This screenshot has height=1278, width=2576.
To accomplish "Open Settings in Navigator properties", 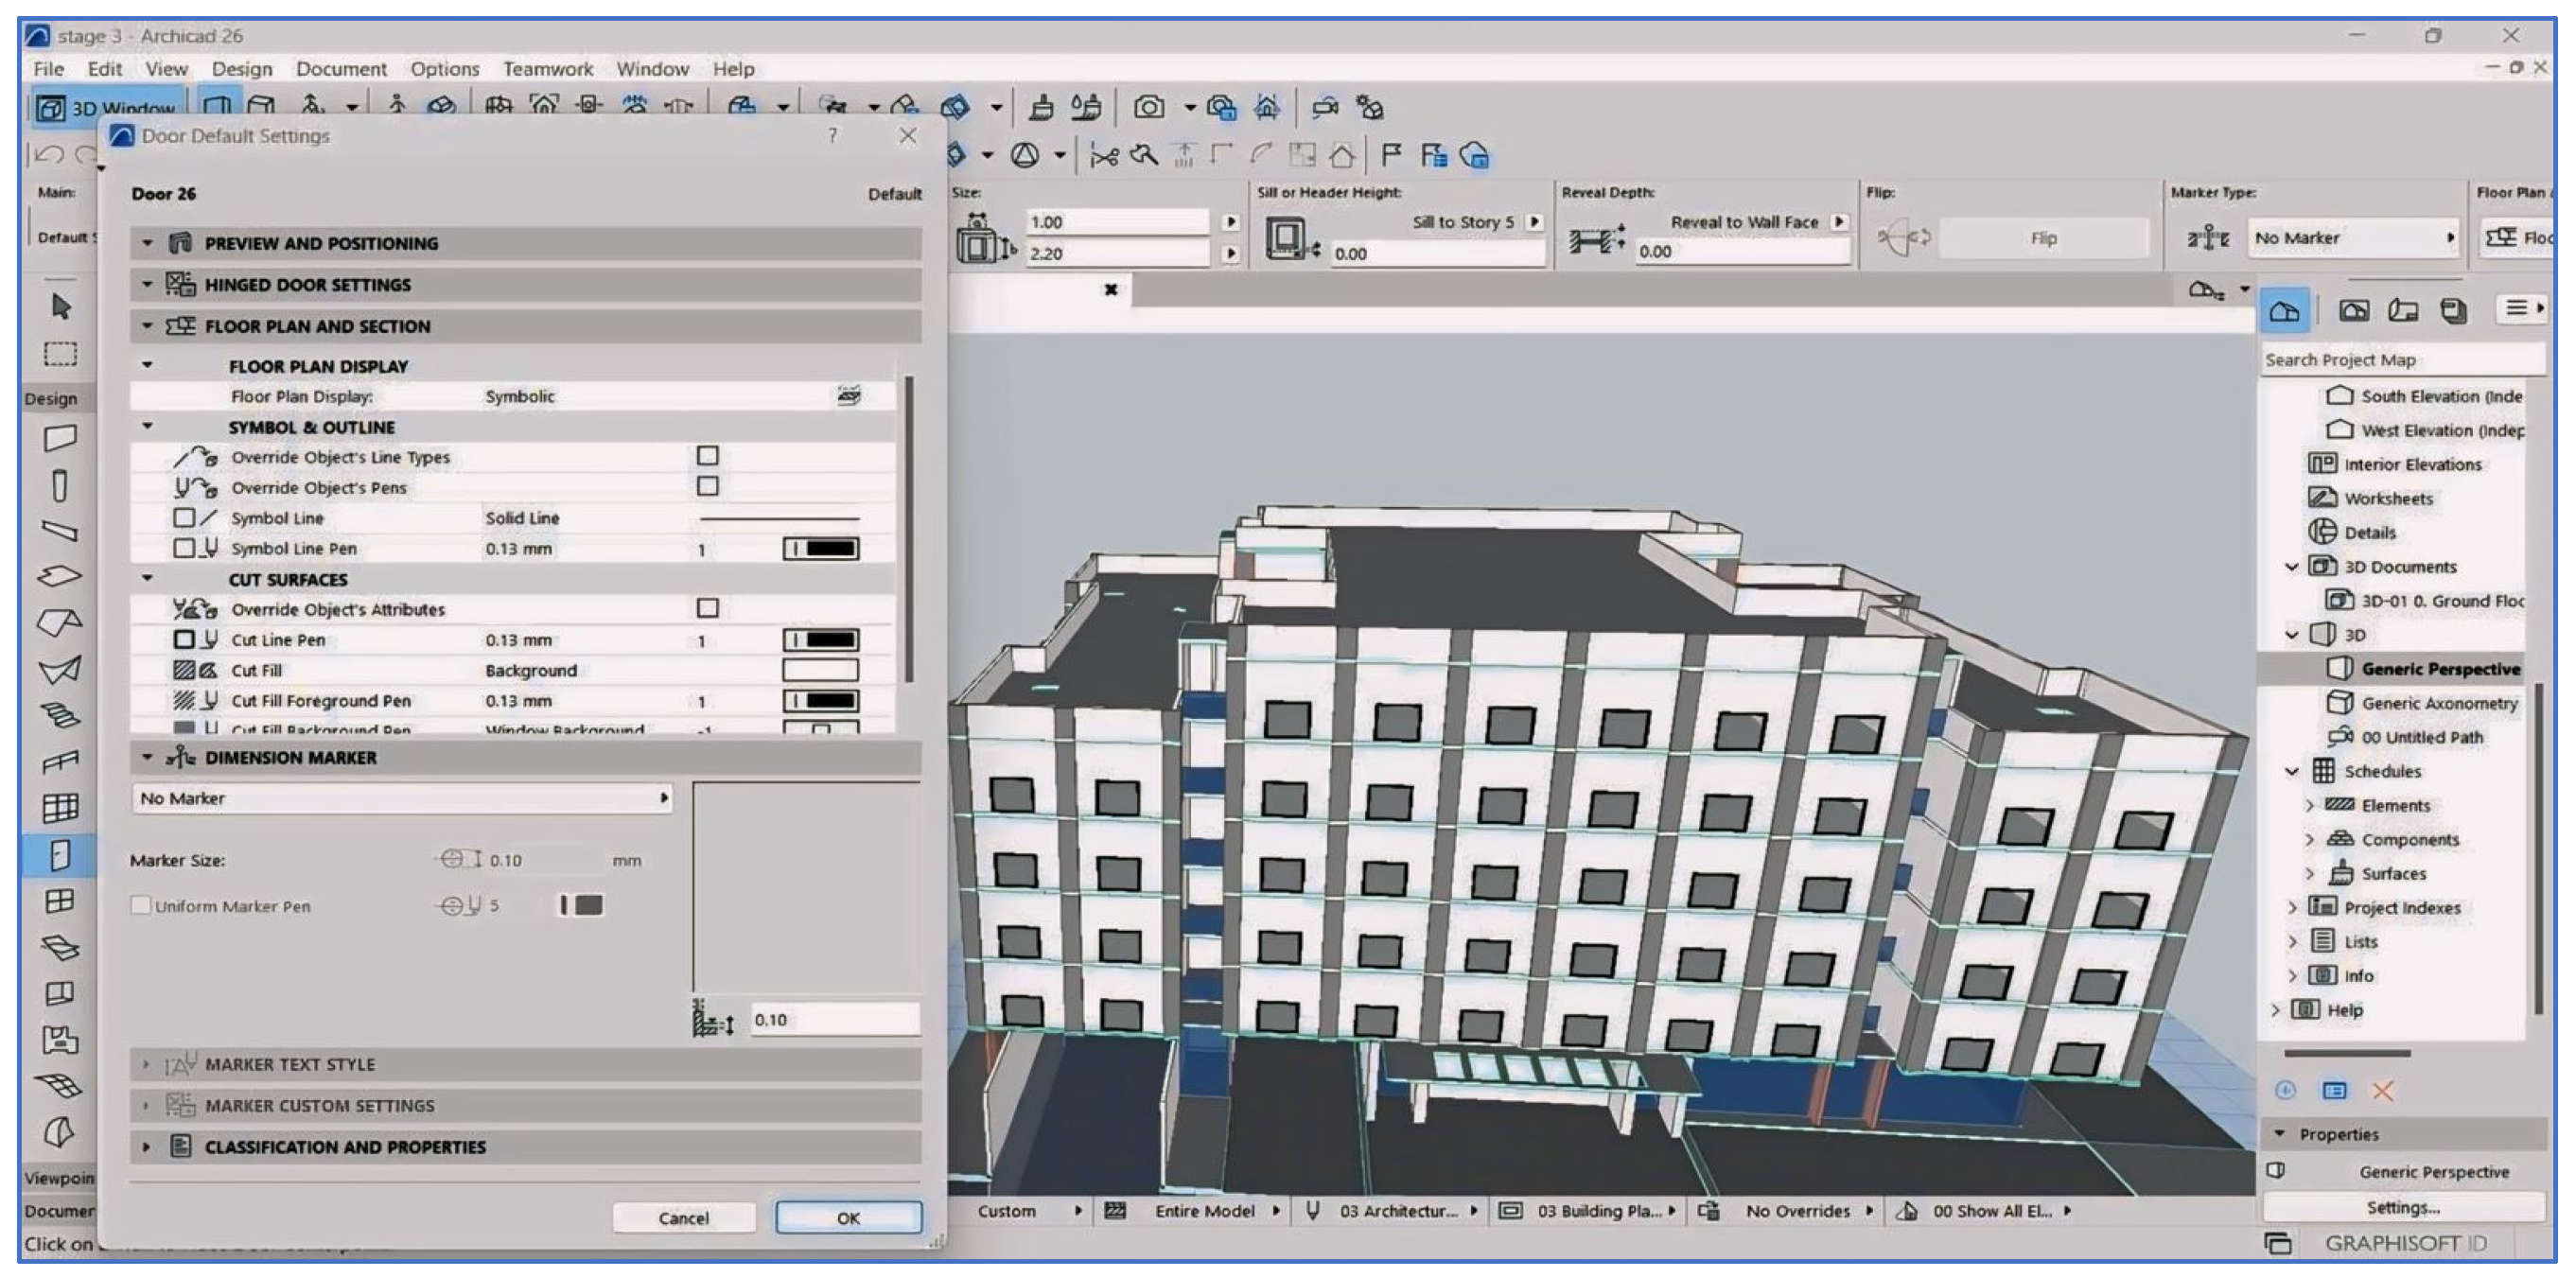I will point(2404,1208).
